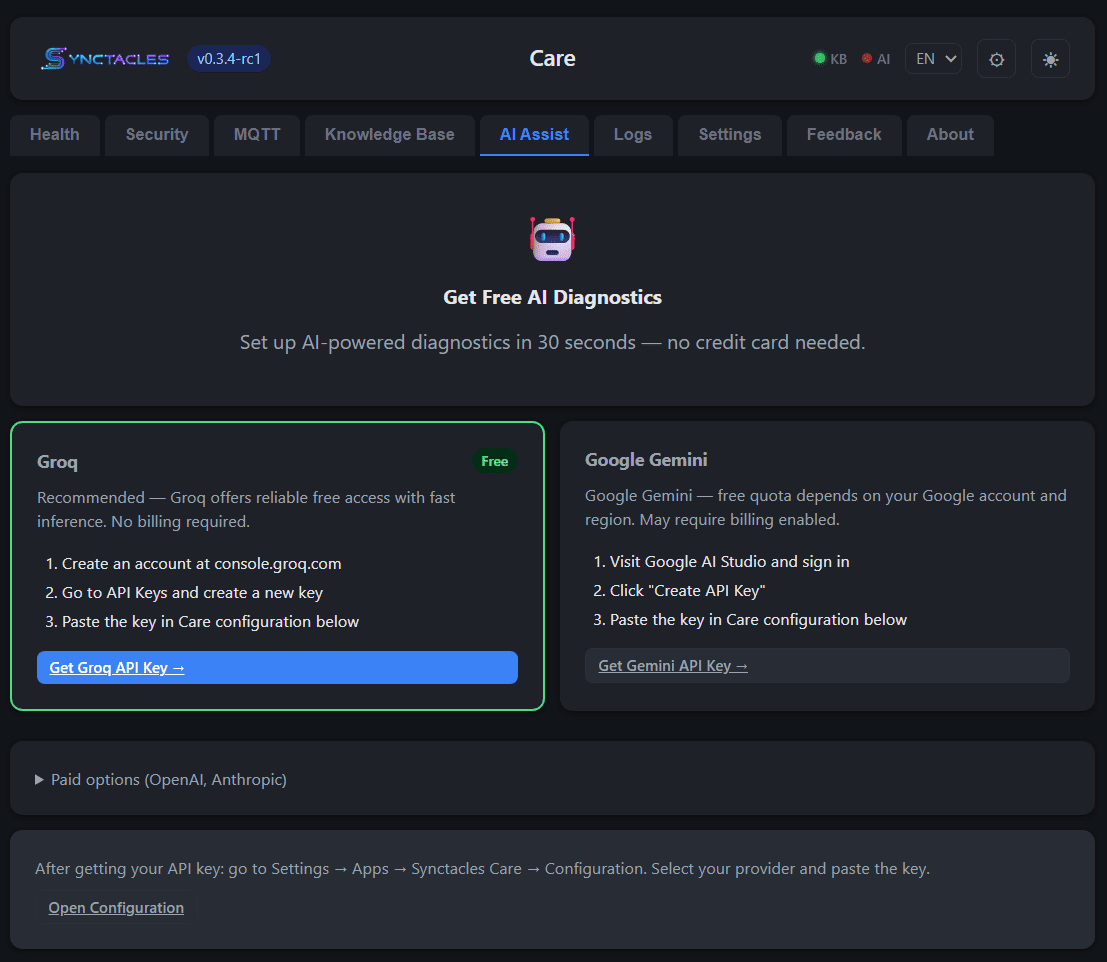Click Get Gemini API Key link
This screenshot has height=962, width=1107.
pyautogui.click(x=672, y=665)
